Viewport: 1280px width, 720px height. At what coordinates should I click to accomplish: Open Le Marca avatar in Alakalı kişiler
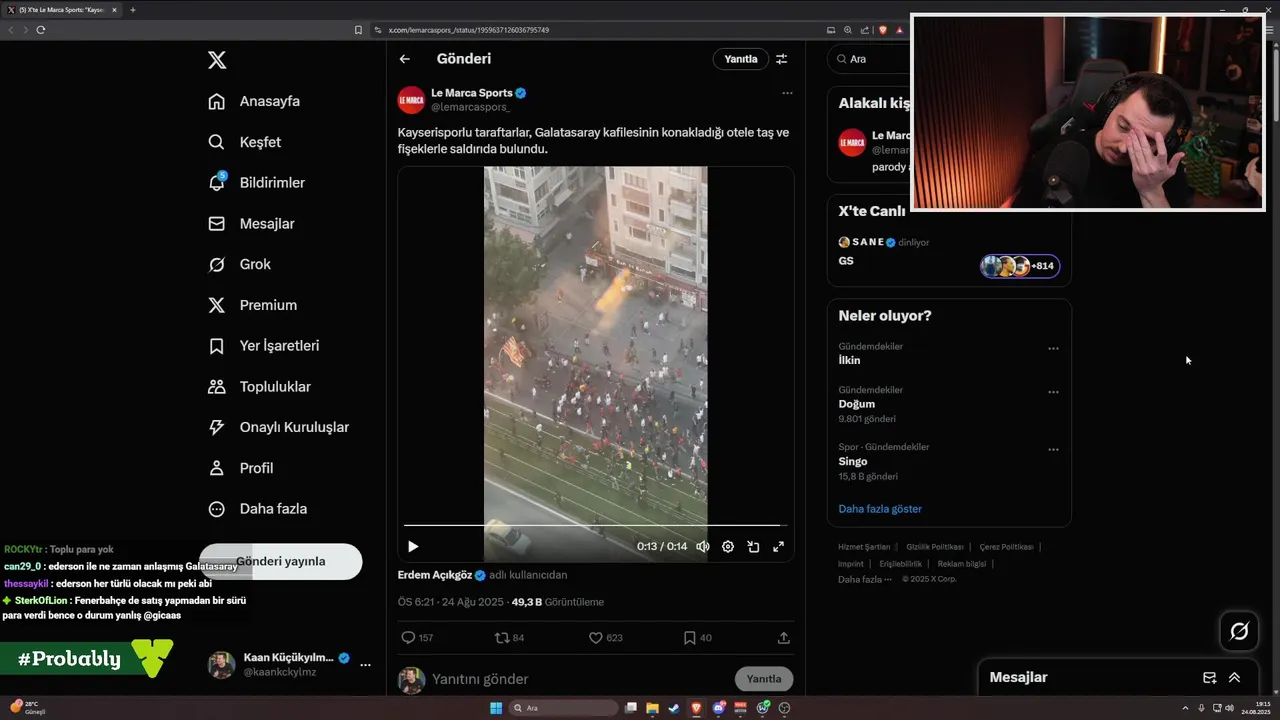coord(852,142)
